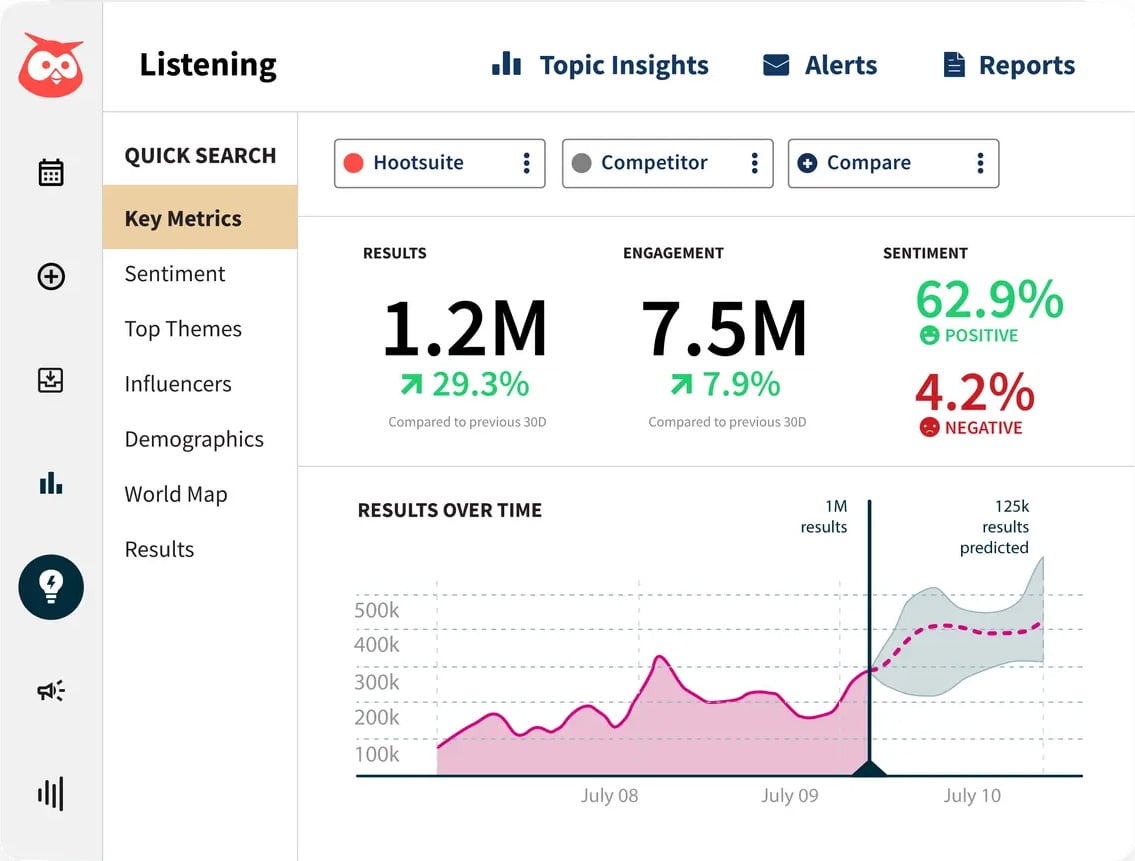Click the 7.9% engagement change value
The image size is (1135, 861).
click(742, 384)
